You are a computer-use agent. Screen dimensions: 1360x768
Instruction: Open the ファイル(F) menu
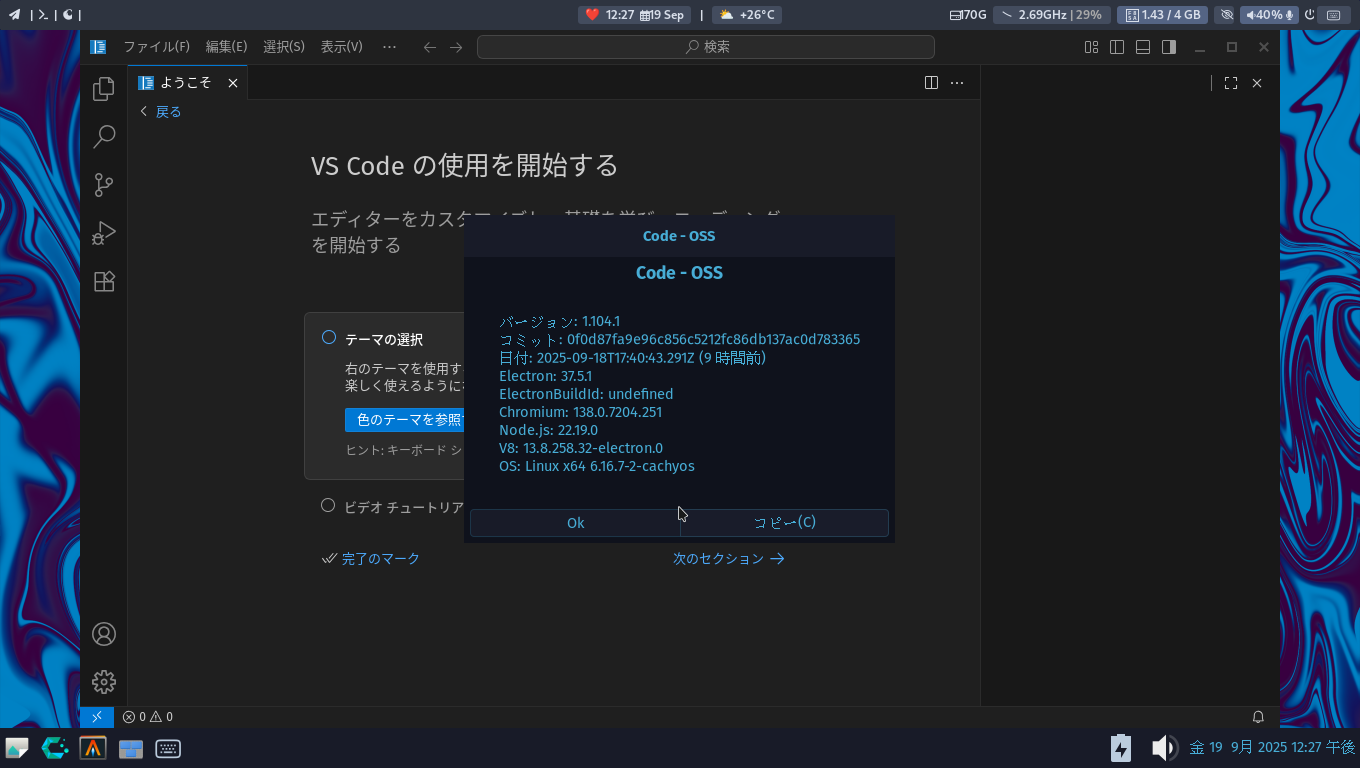click(157, 47)
